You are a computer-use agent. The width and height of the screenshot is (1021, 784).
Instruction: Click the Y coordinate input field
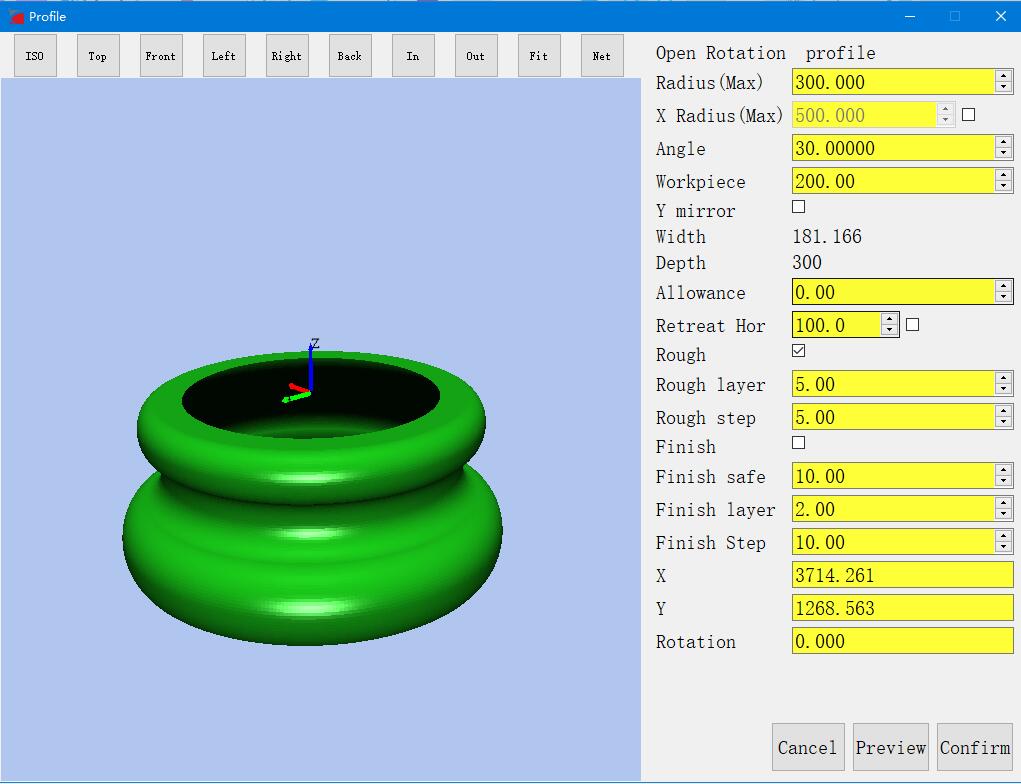pos(902,608)
